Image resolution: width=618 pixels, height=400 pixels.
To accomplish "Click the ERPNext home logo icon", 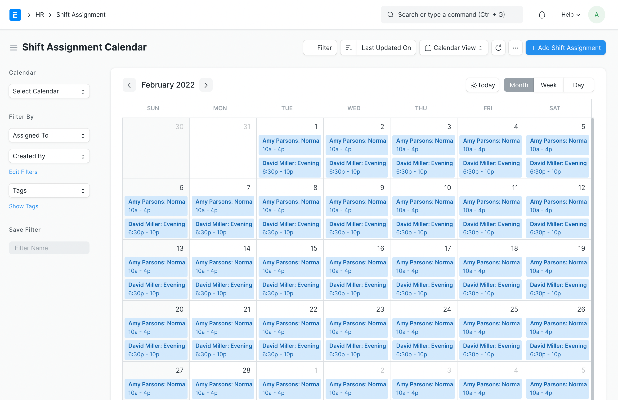I will pos(15,15).
